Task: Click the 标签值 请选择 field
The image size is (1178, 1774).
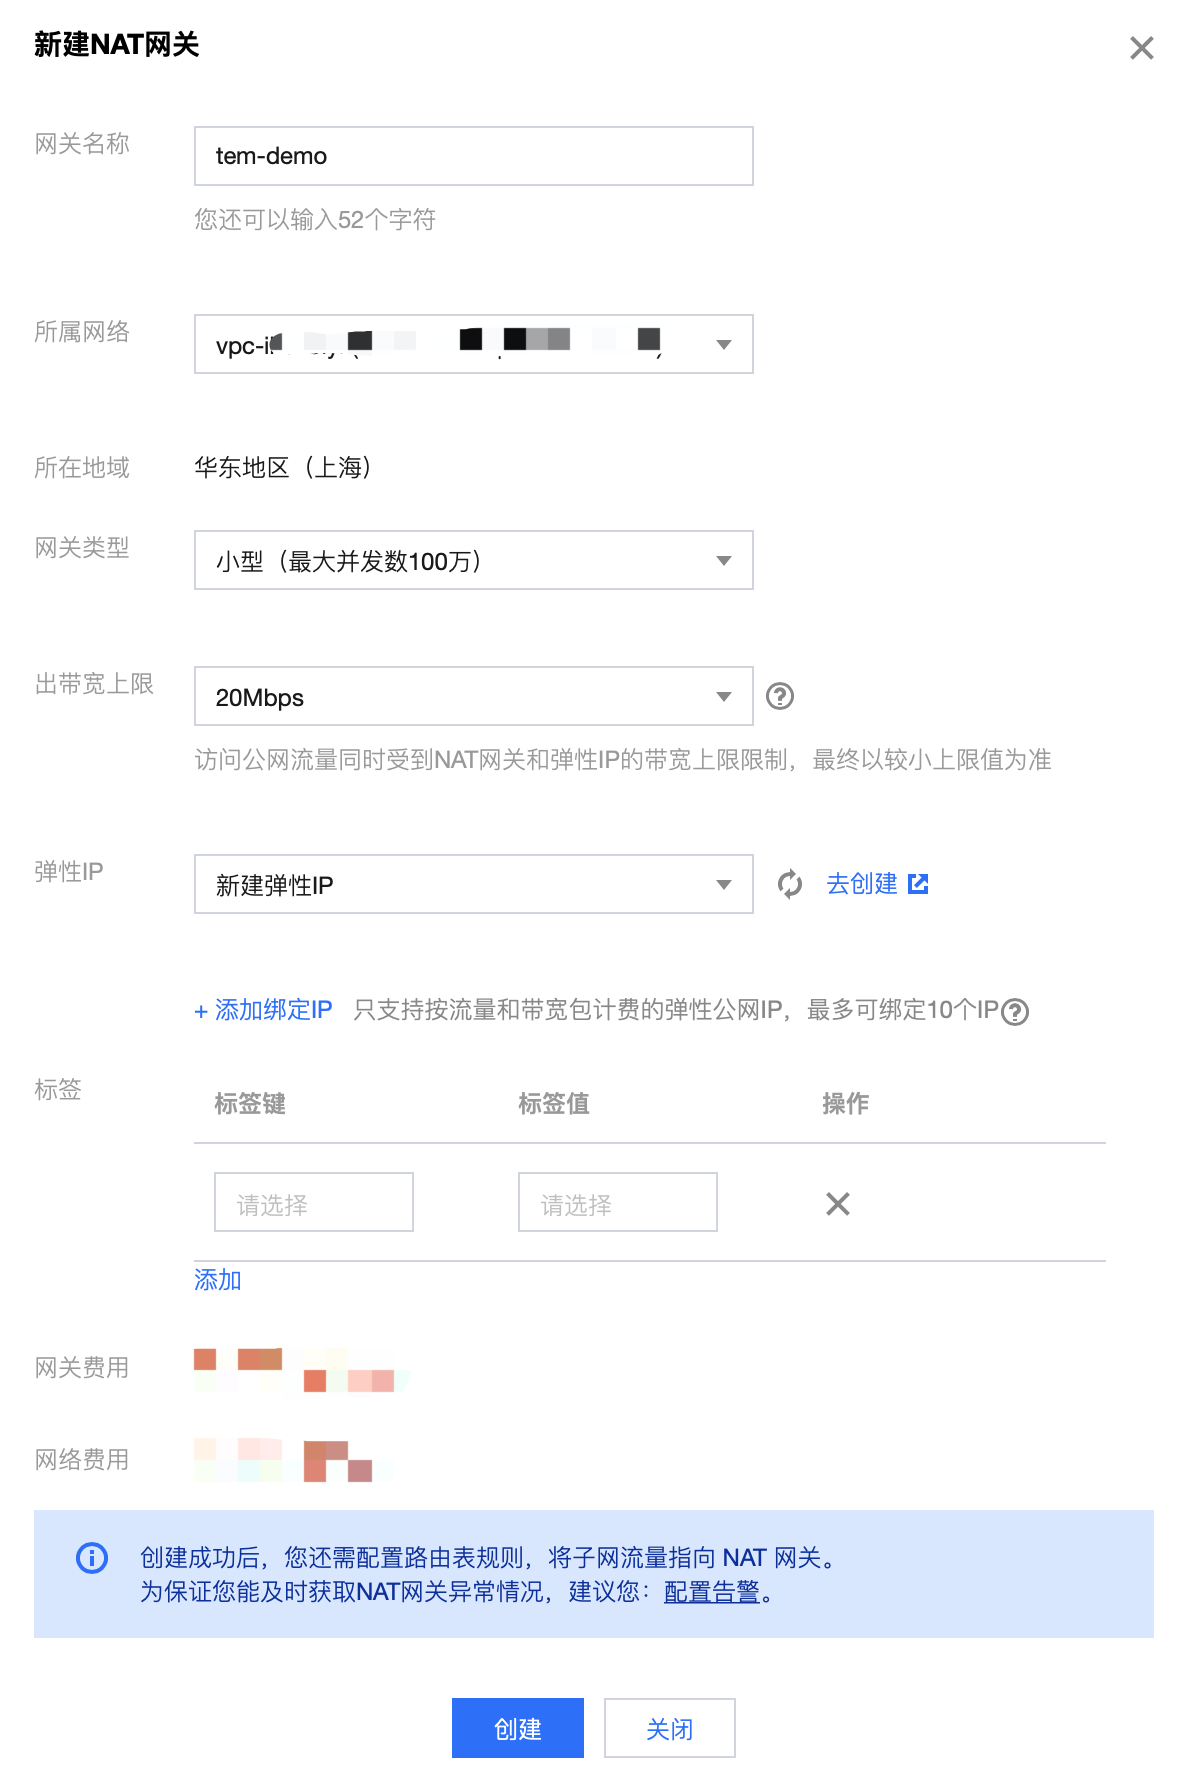Action: 618,1202
